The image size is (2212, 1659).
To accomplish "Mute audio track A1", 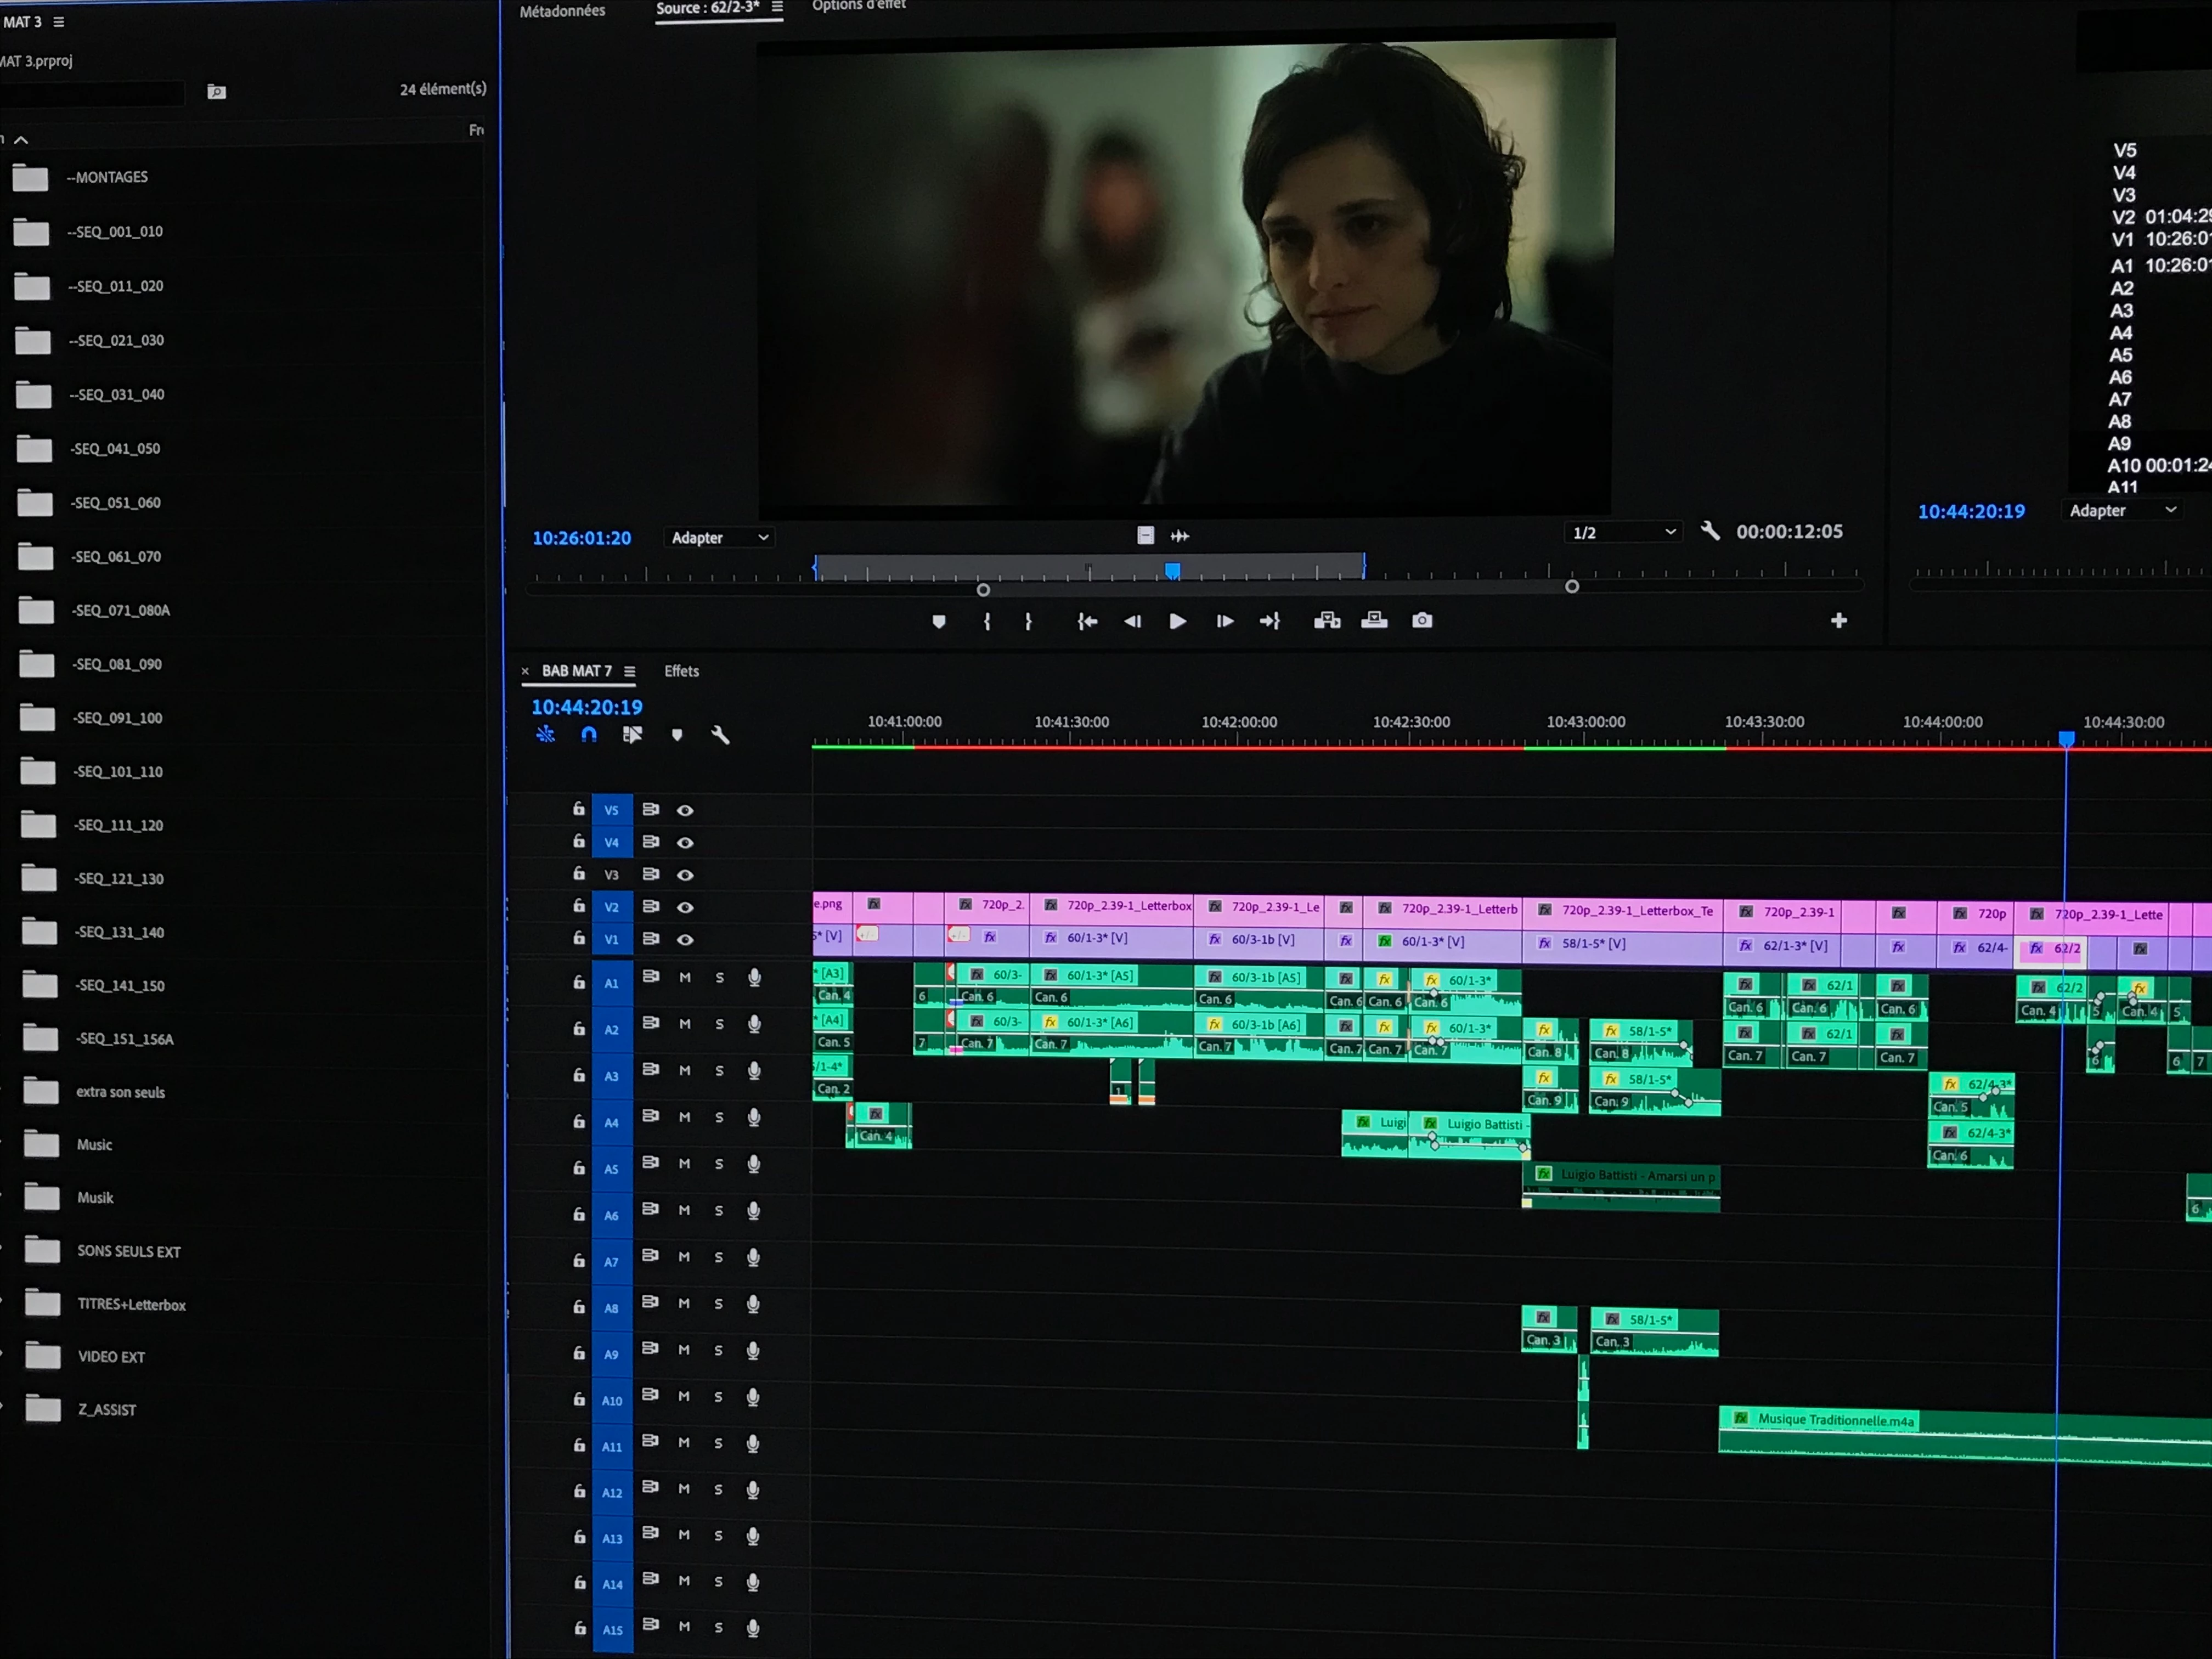I will [685, 977].
